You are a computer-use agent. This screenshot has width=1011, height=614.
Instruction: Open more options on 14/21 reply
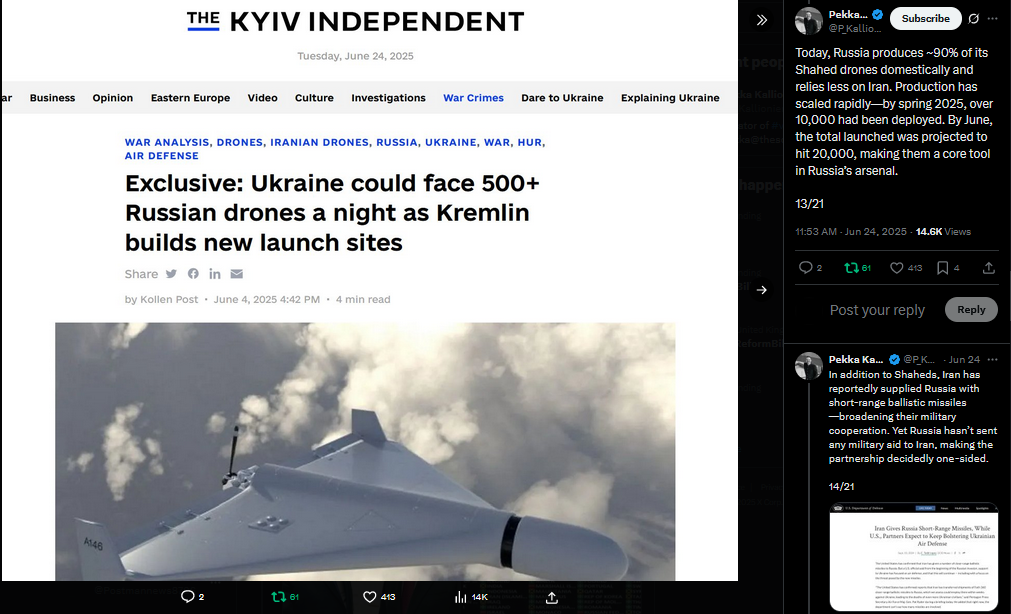pos(992,359)
